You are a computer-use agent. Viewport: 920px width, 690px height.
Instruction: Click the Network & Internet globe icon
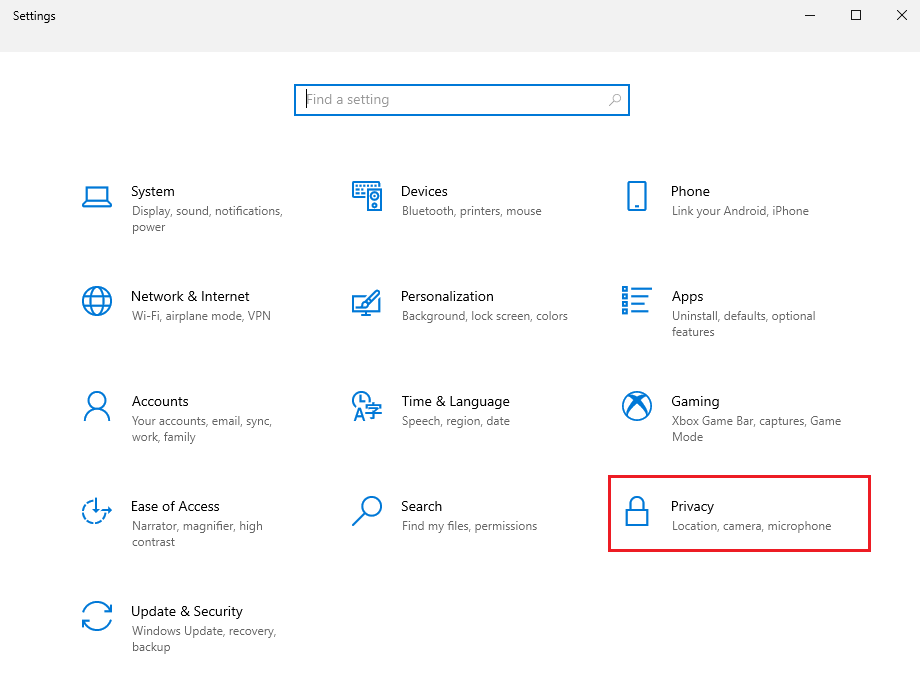96,301
